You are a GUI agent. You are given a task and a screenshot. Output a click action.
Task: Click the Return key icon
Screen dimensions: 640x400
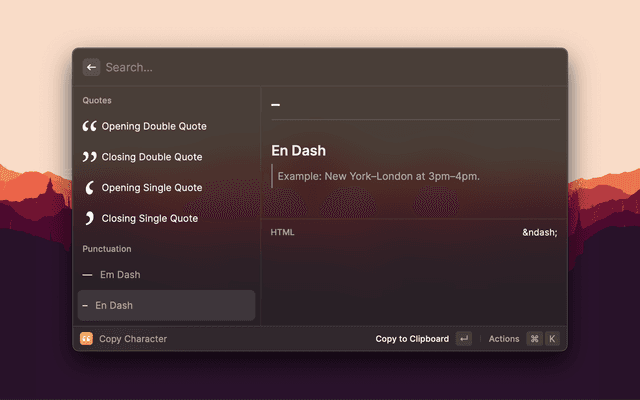tap(464, 339)
